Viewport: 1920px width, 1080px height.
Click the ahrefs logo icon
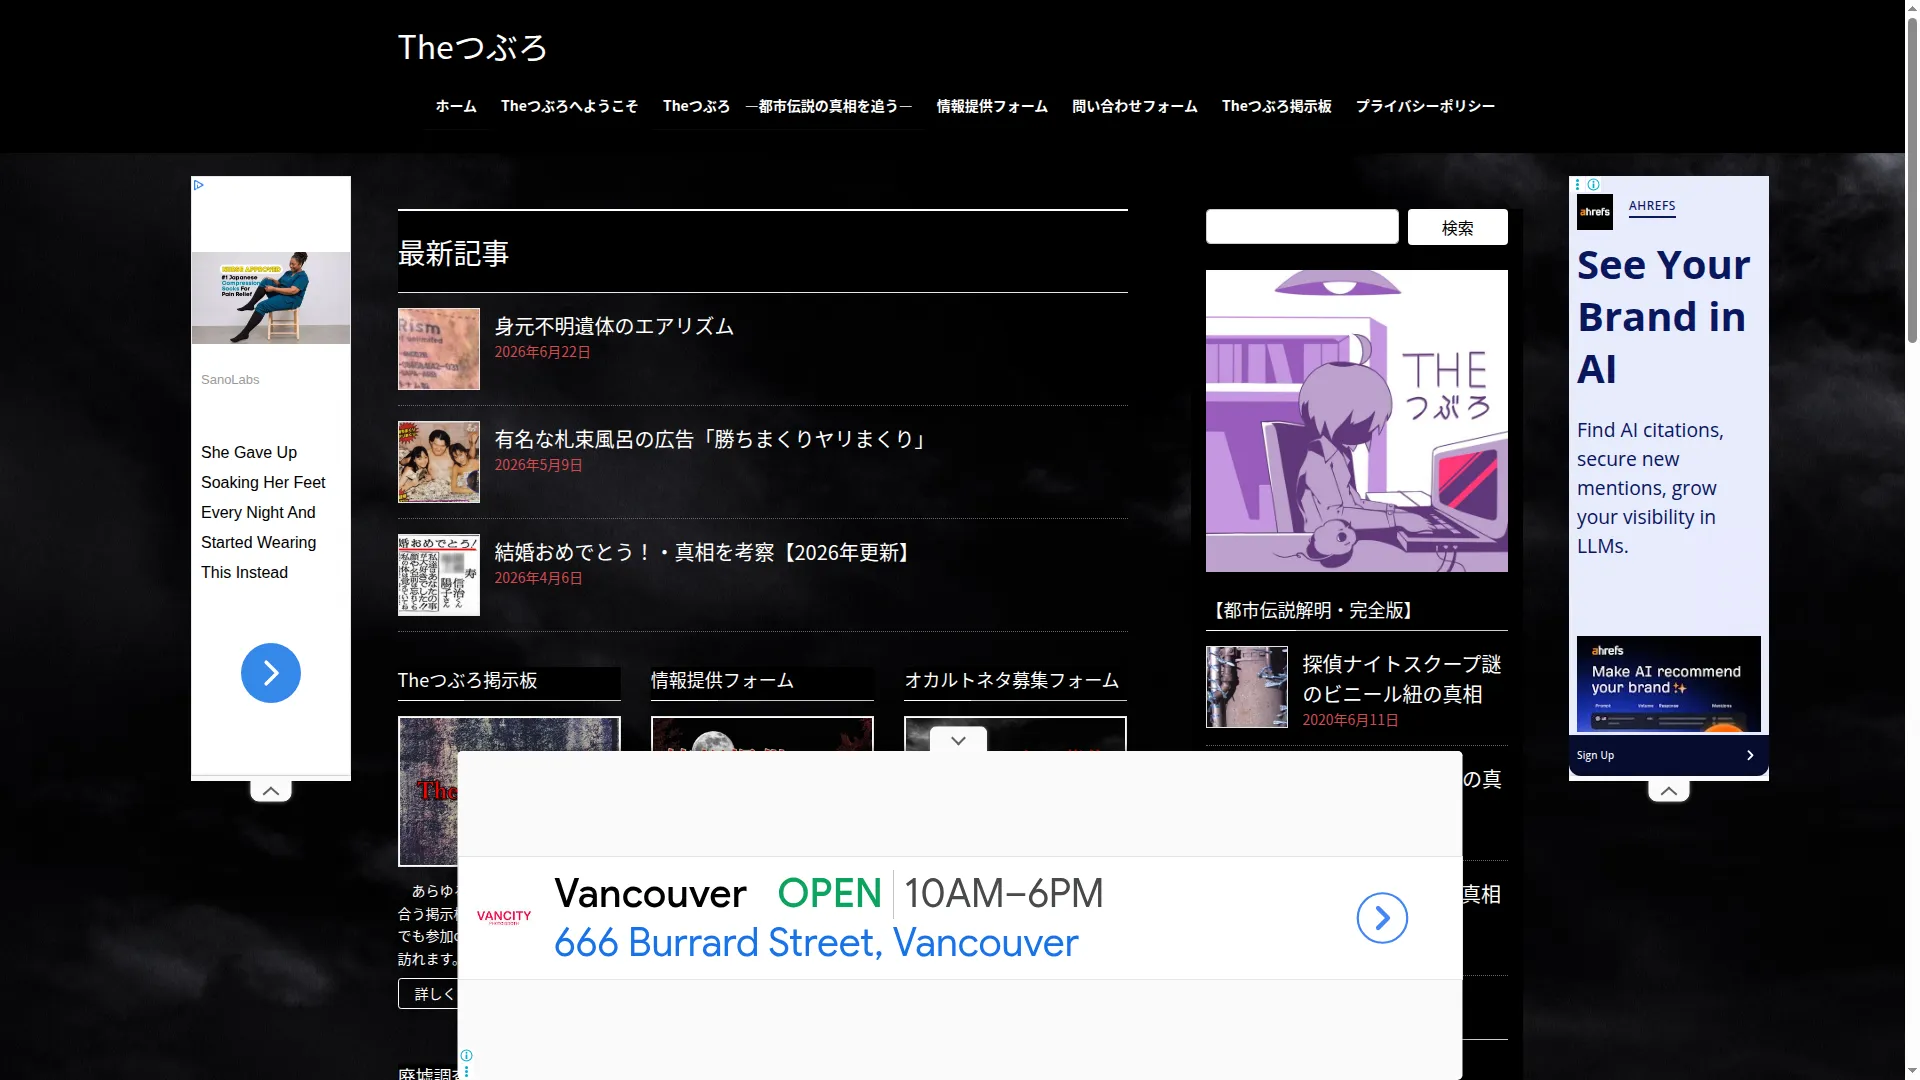click(x=1595, y=212)
